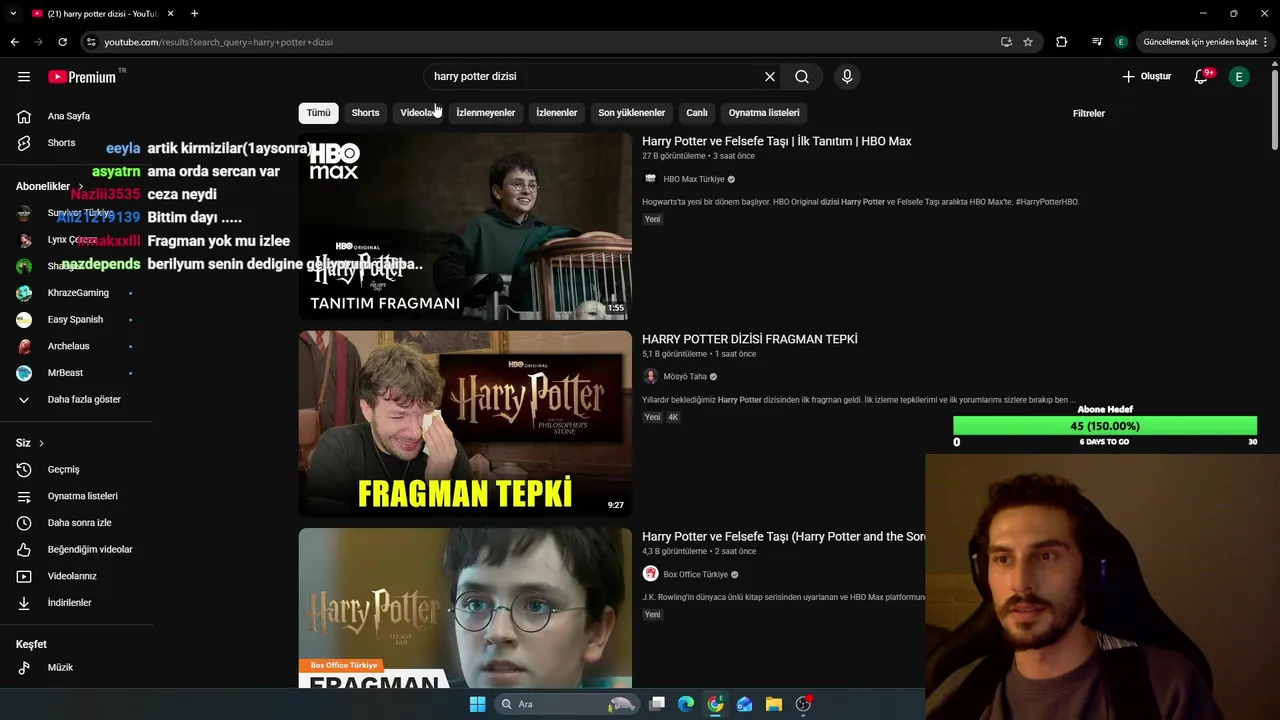1280x720 pixels.
Task: Open KhrazeGaming channel subscription
Action: coord(77,293)
